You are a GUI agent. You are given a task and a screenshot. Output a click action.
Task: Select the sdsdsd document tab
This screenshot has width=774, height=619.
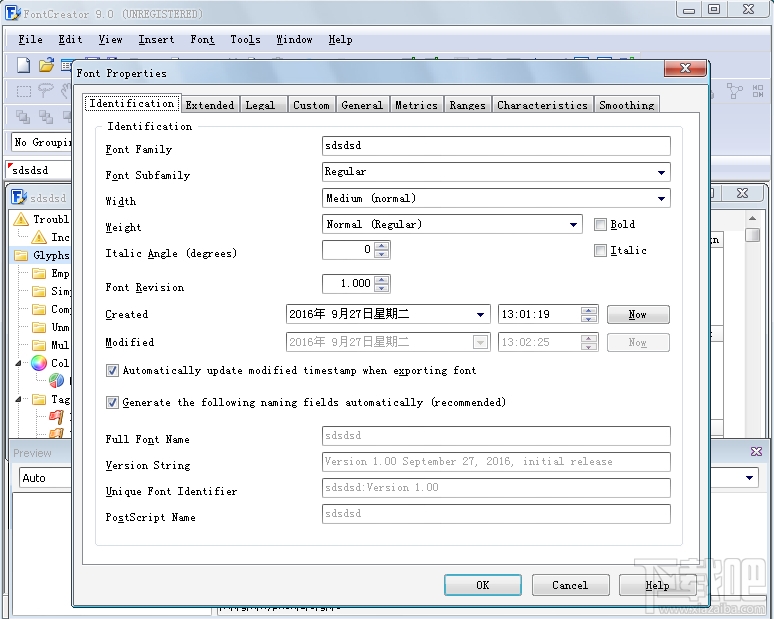(39, 170)
